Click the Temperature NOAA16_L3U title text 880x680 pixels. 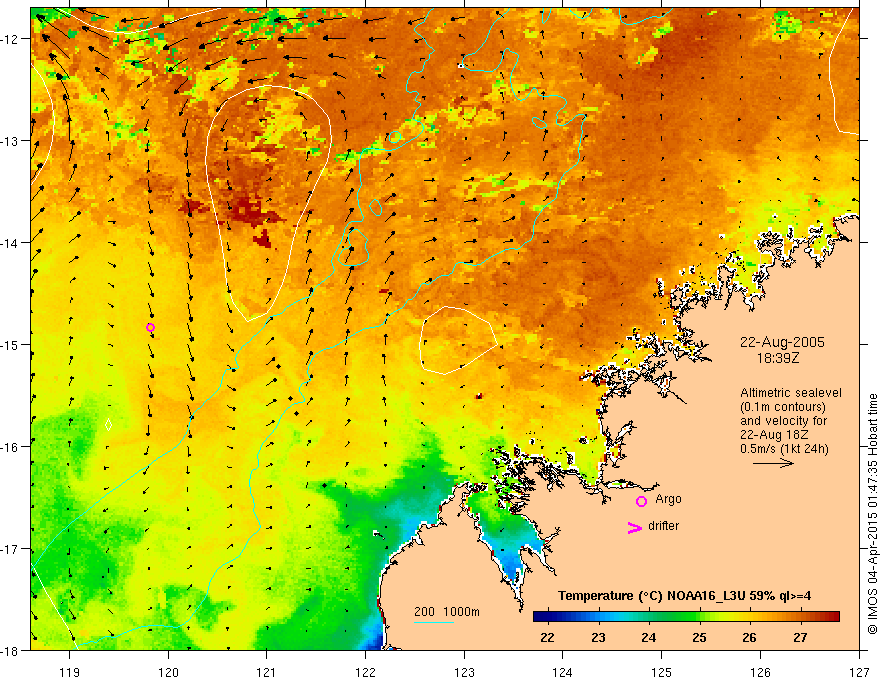pyautogui.click(x=684, y=595)
